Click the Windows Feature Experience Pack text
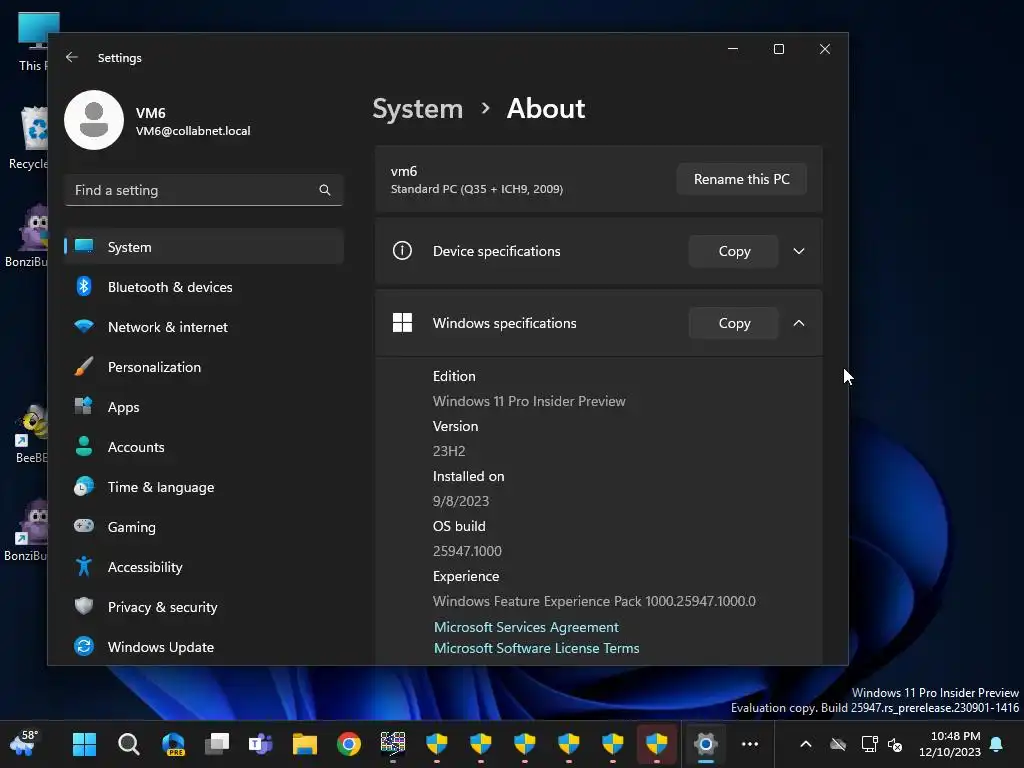This screenshot has width=1024, height=768. pos(594,601)
